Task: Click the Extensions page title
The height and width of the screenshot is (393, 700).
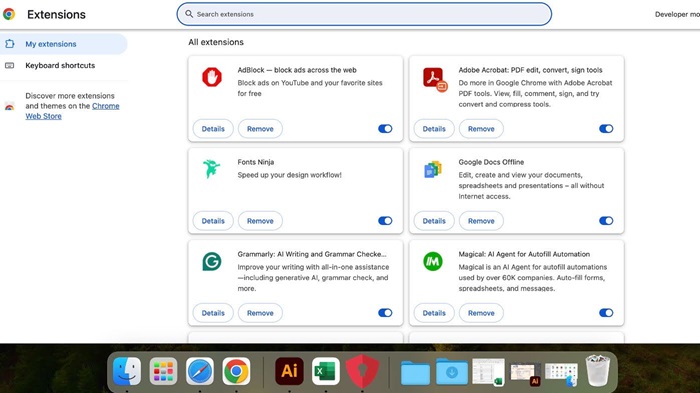Action: pos(56,14)
